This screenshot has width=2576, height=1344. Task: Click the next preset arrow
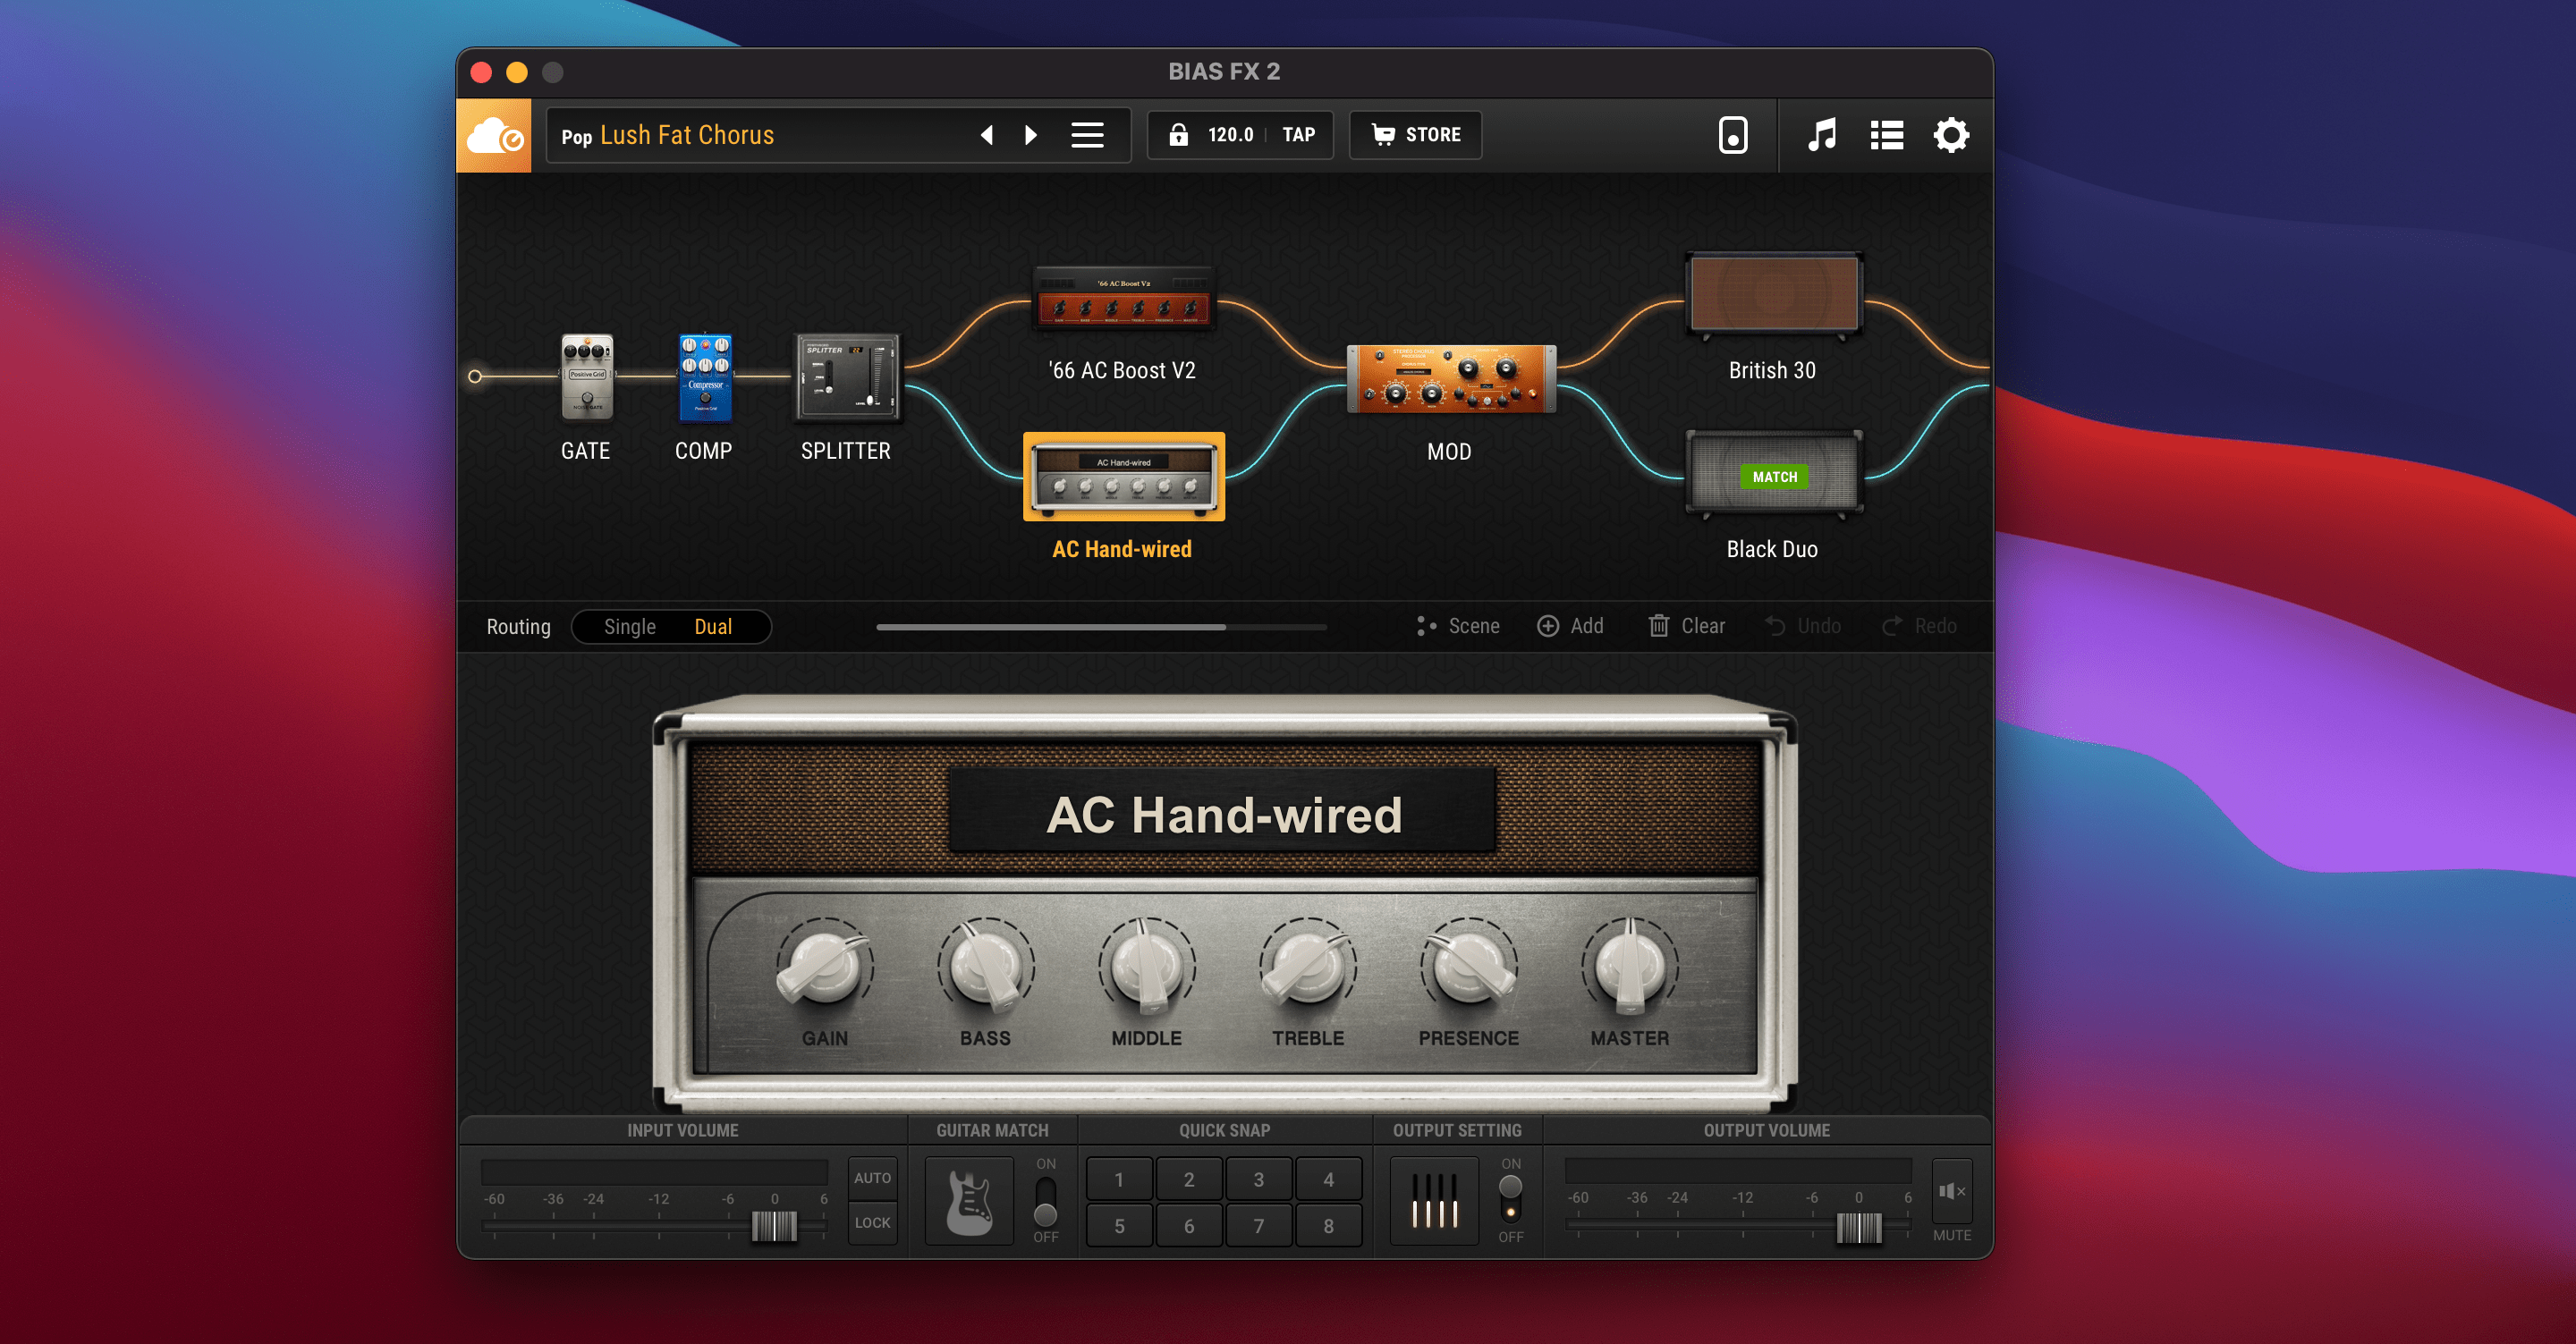[1031, 134]
